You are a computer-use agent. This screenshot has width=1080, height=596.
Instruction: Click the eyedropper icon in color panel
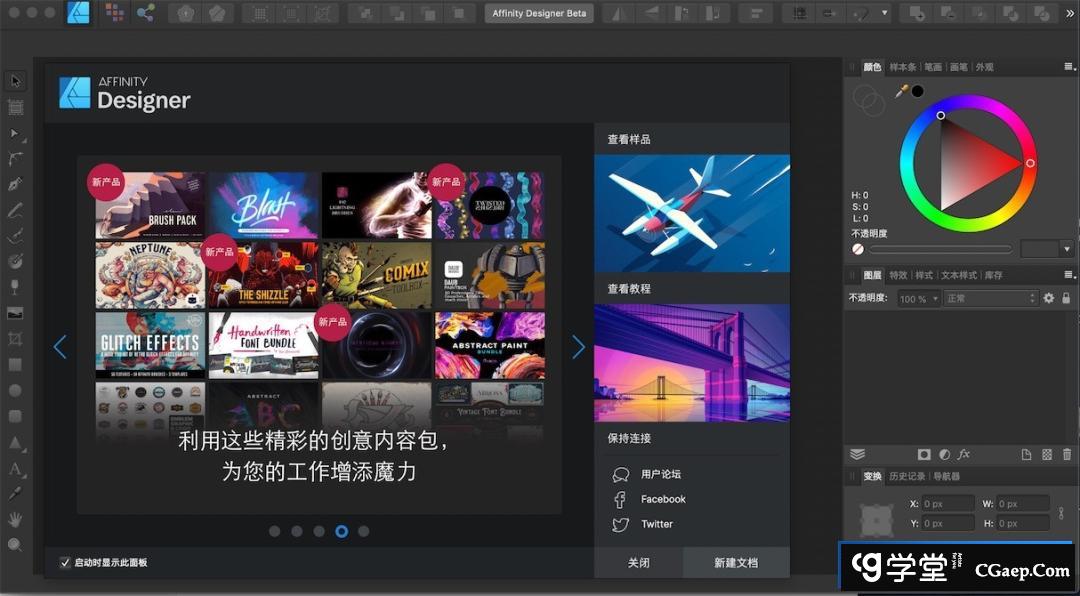pyautogui.click(x=900, y=91)
